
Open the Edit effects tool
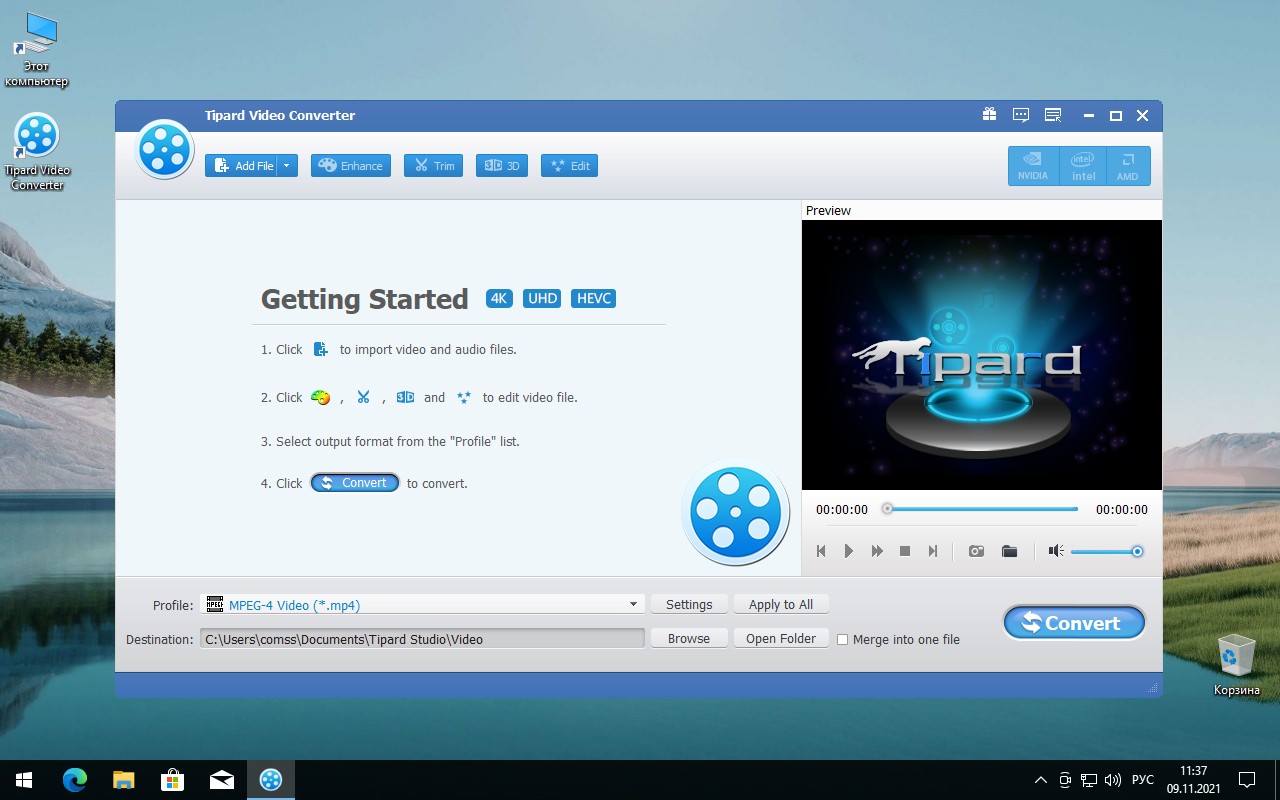(569, 166)
